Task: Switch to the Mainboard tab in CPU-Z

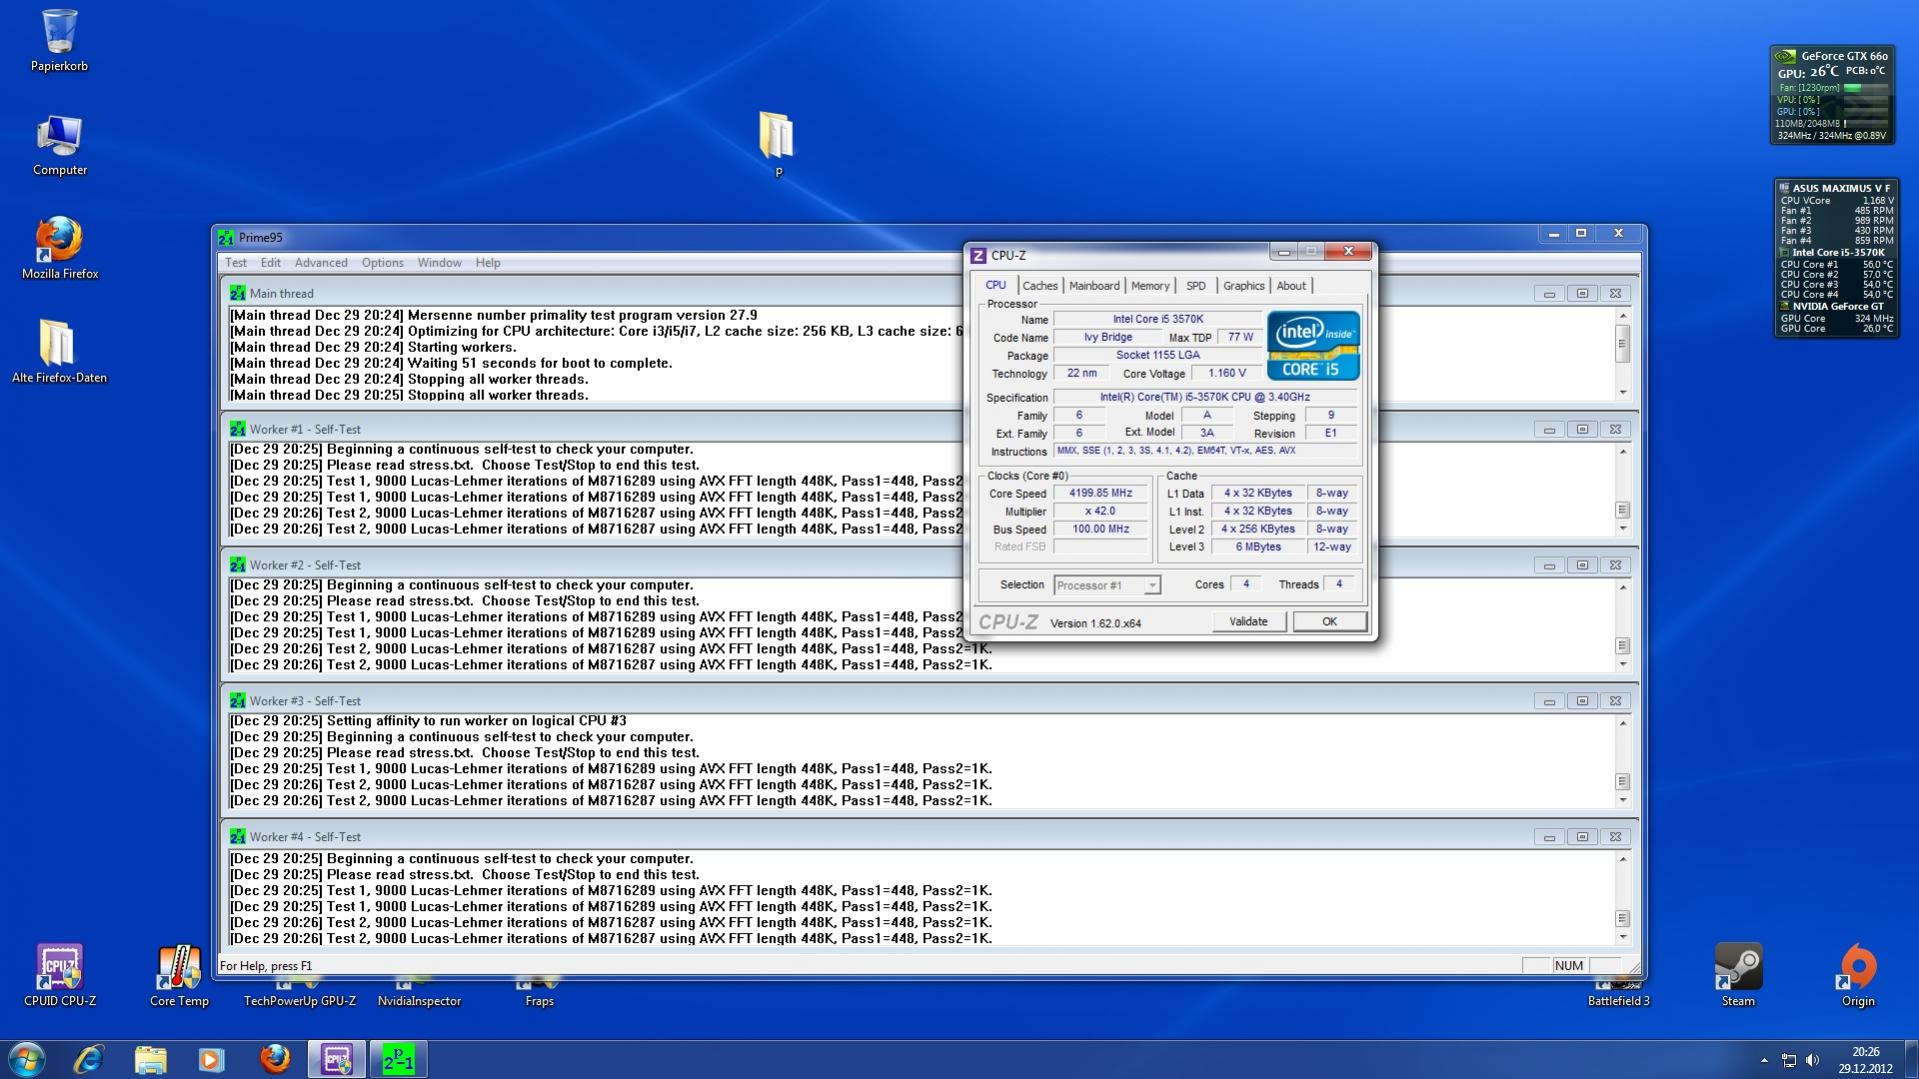Action: (1094, 286)
